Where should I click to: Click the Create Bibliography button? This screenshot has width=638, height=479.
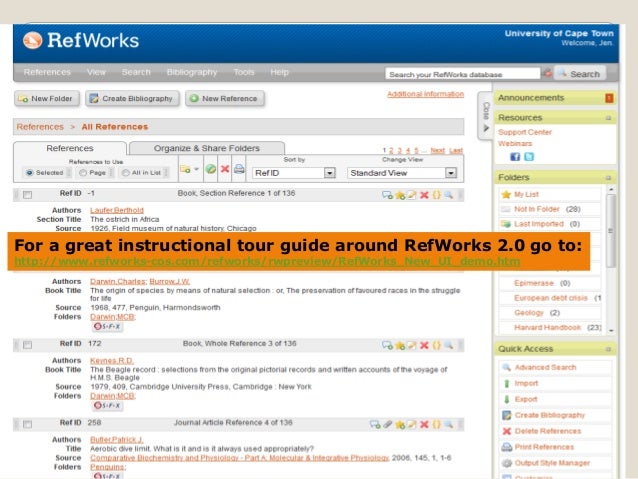(x=132, y=98)
